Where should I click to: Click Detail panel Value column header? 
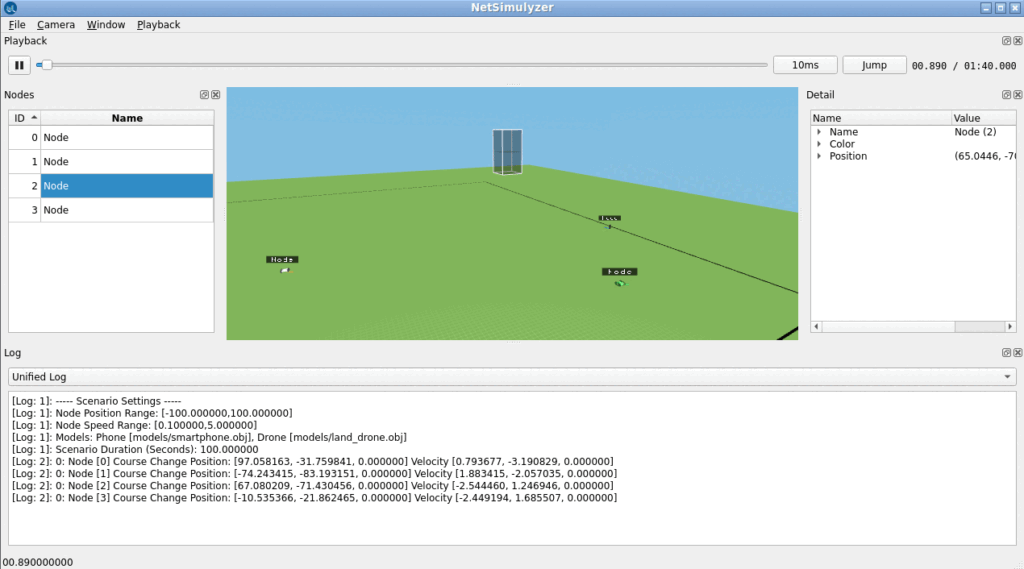[984, 118]
